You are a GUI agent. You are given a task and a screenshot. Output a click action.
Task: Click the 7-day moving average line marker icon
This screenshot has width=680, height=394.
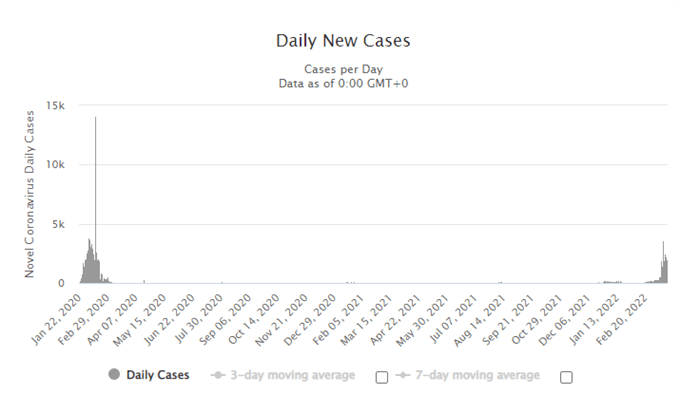pos(403,375)
